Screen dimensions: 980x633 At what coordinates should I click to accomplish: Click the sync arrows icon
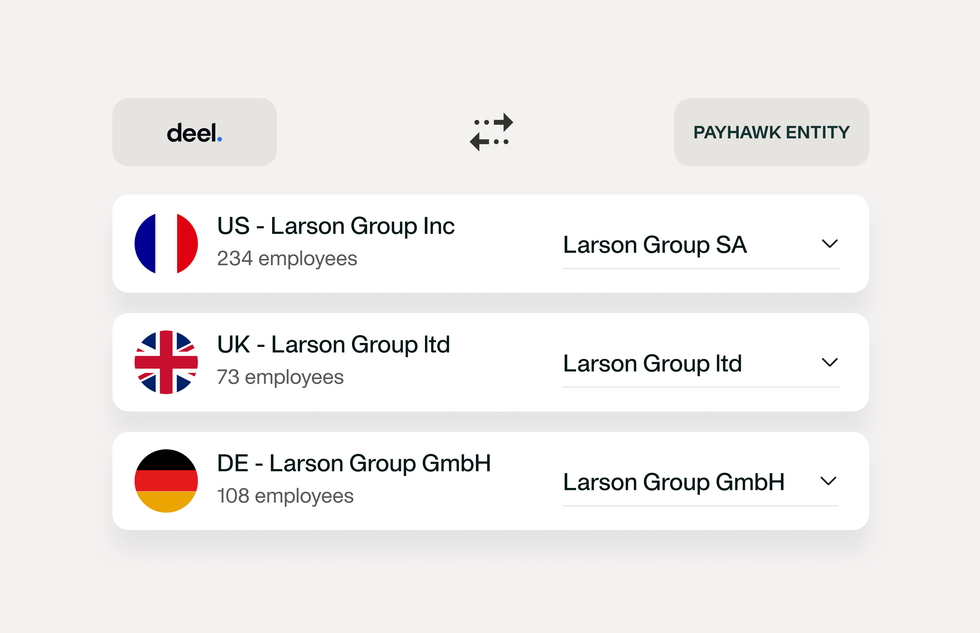490,131
